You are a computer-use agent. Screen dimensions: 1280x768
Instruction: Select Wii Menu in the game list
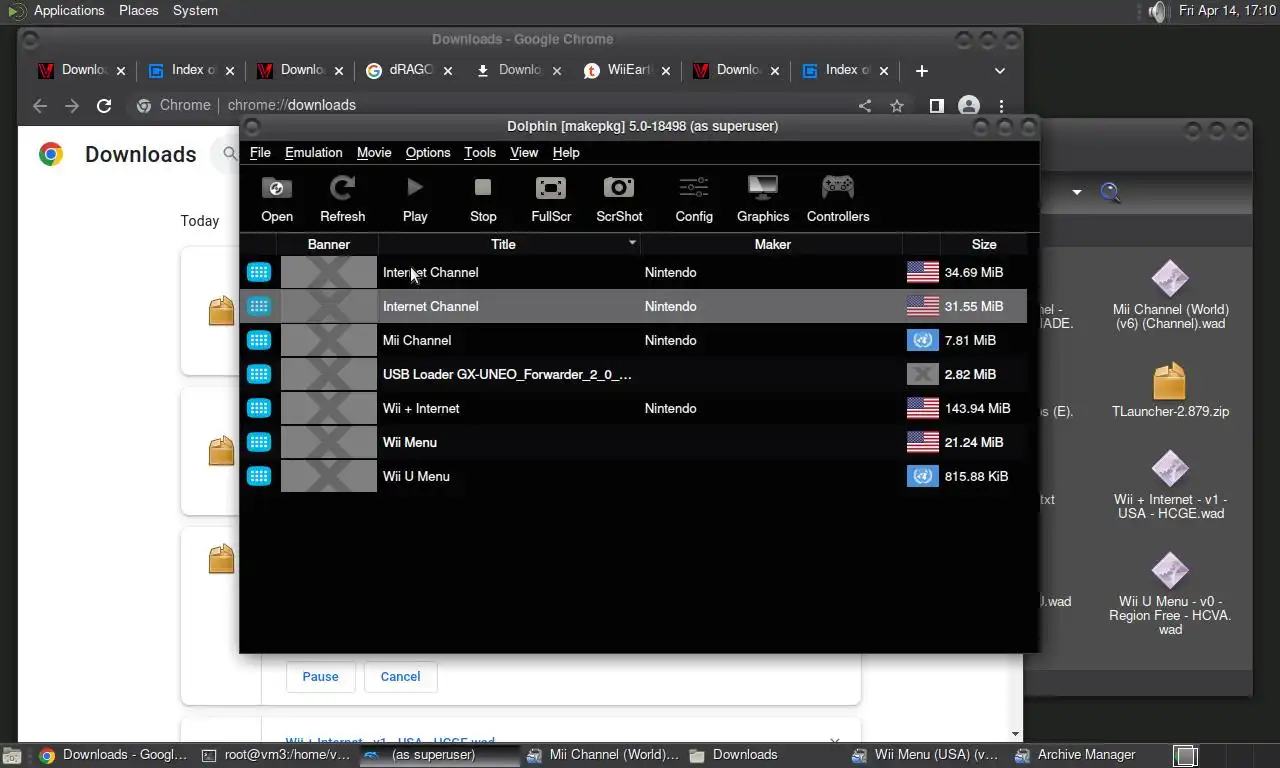[x=634, y=442]
